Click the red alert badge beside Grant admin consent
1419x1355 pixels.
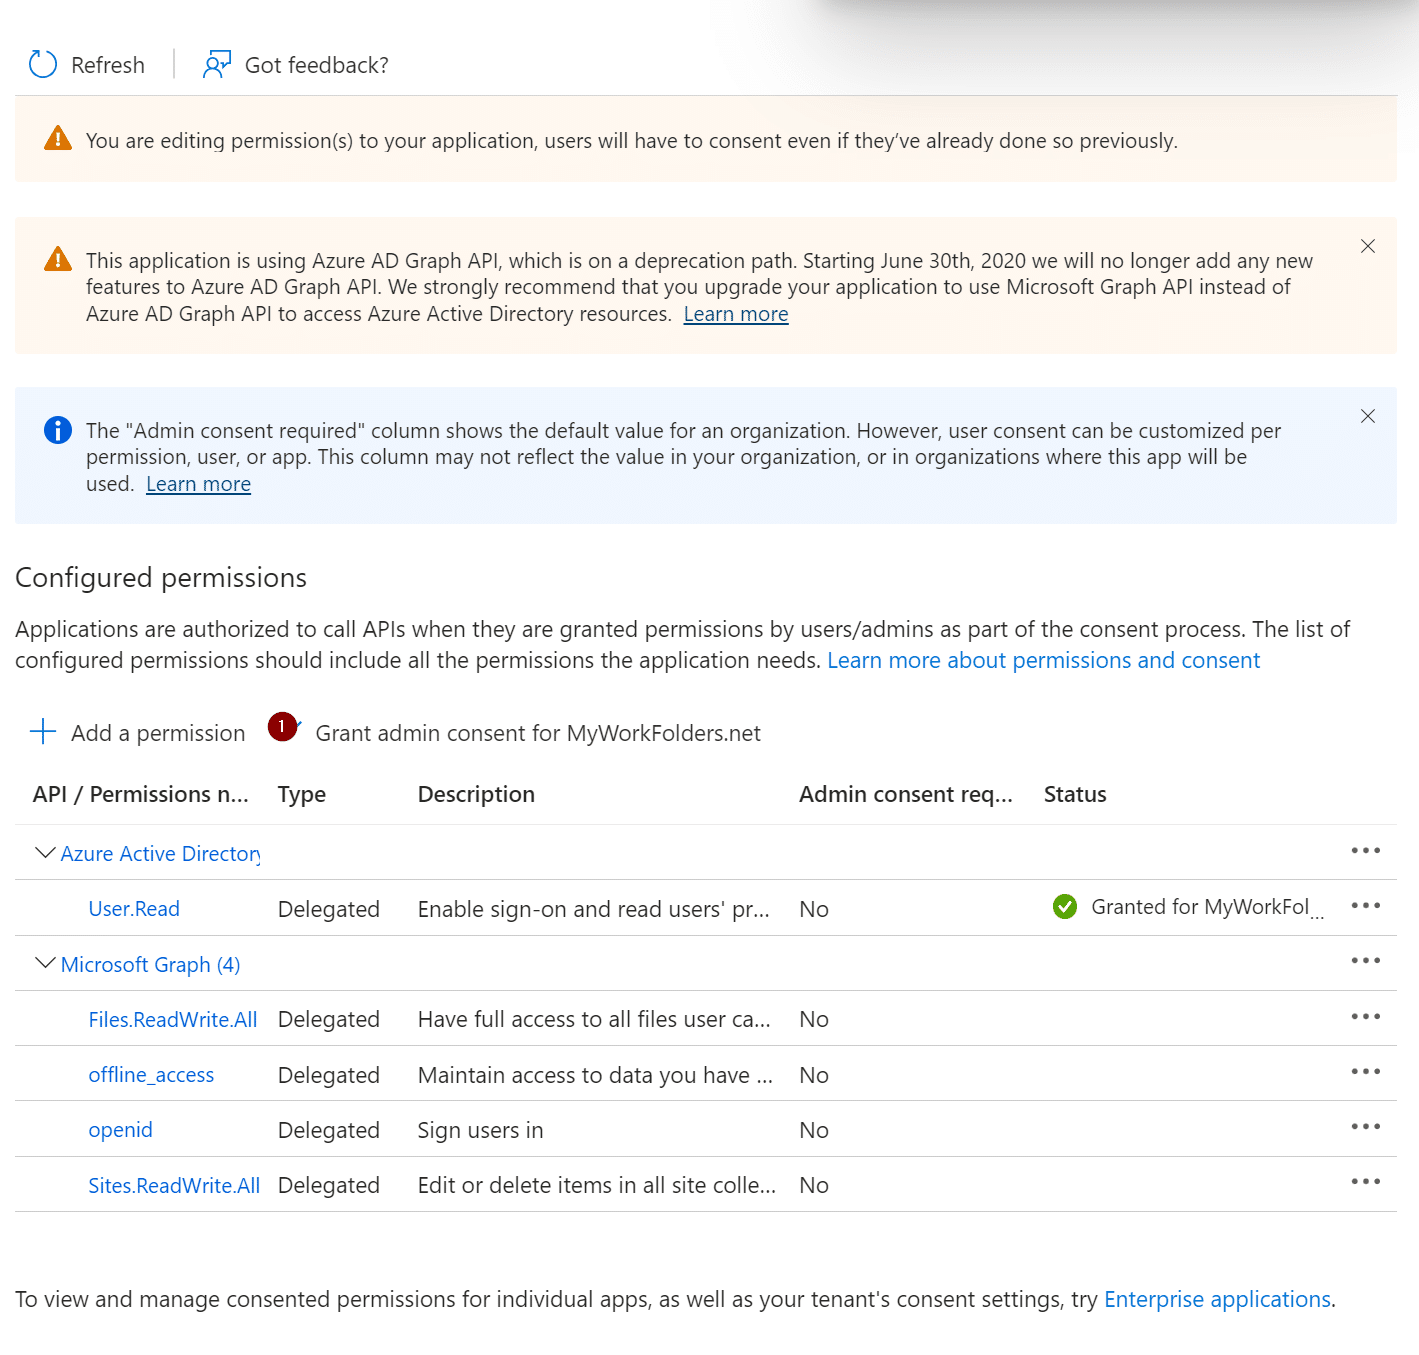point(283,727)
